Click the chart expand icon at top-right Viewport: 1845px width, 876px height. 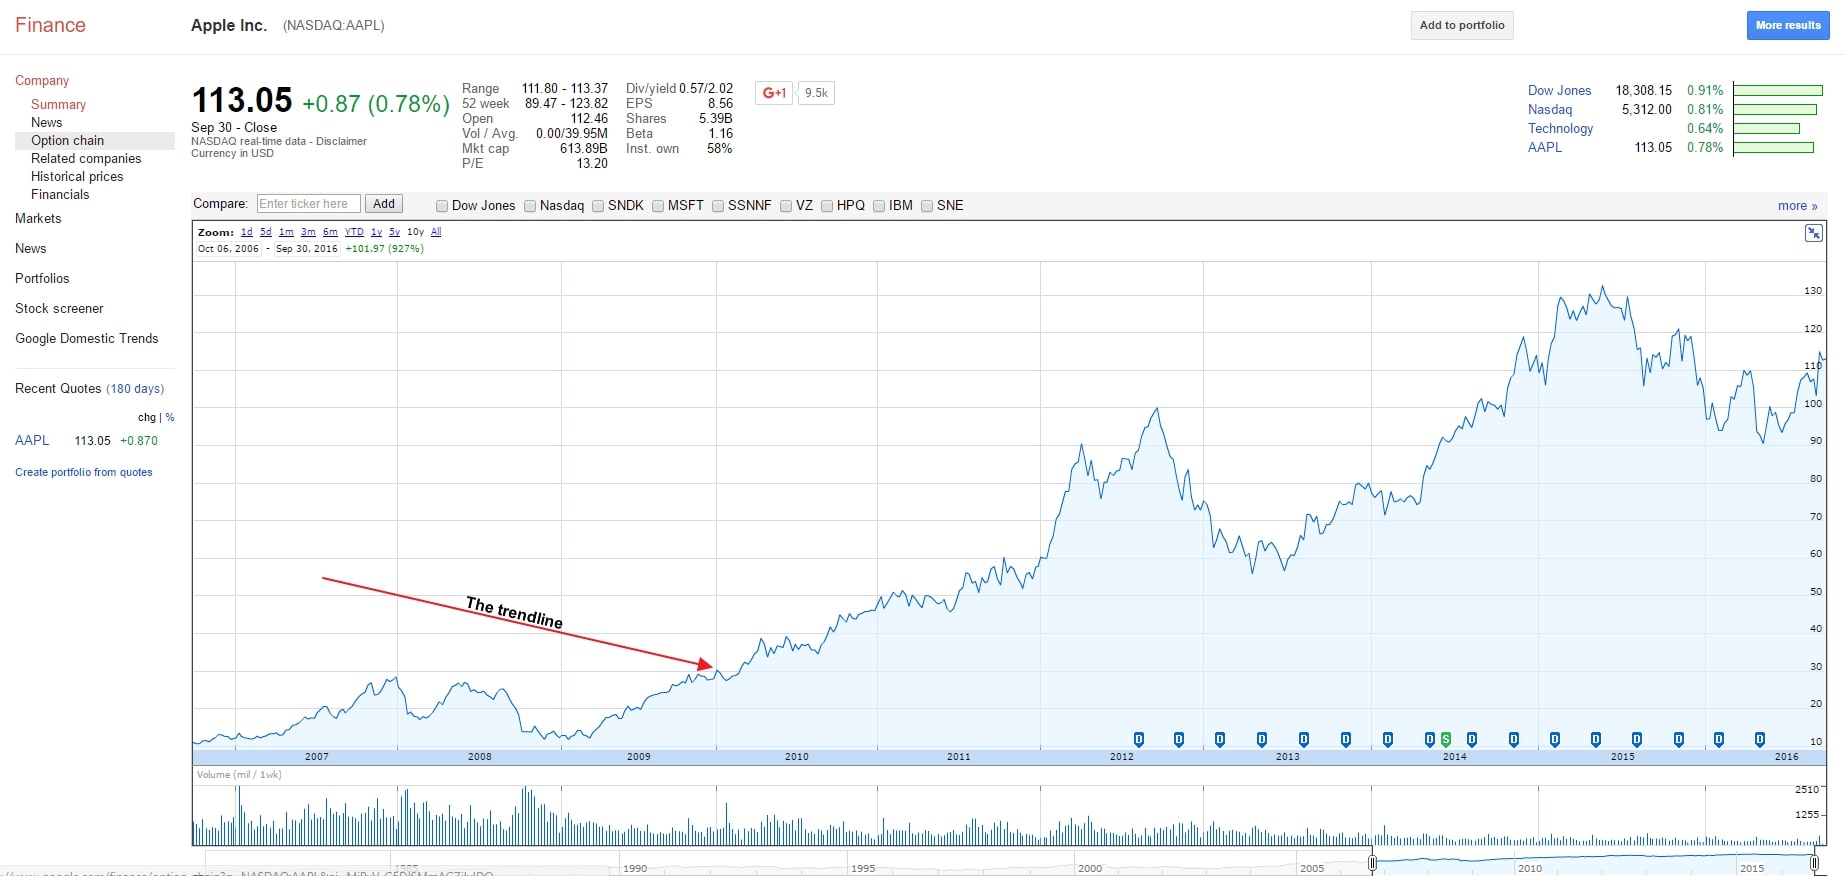point(1813,233)
